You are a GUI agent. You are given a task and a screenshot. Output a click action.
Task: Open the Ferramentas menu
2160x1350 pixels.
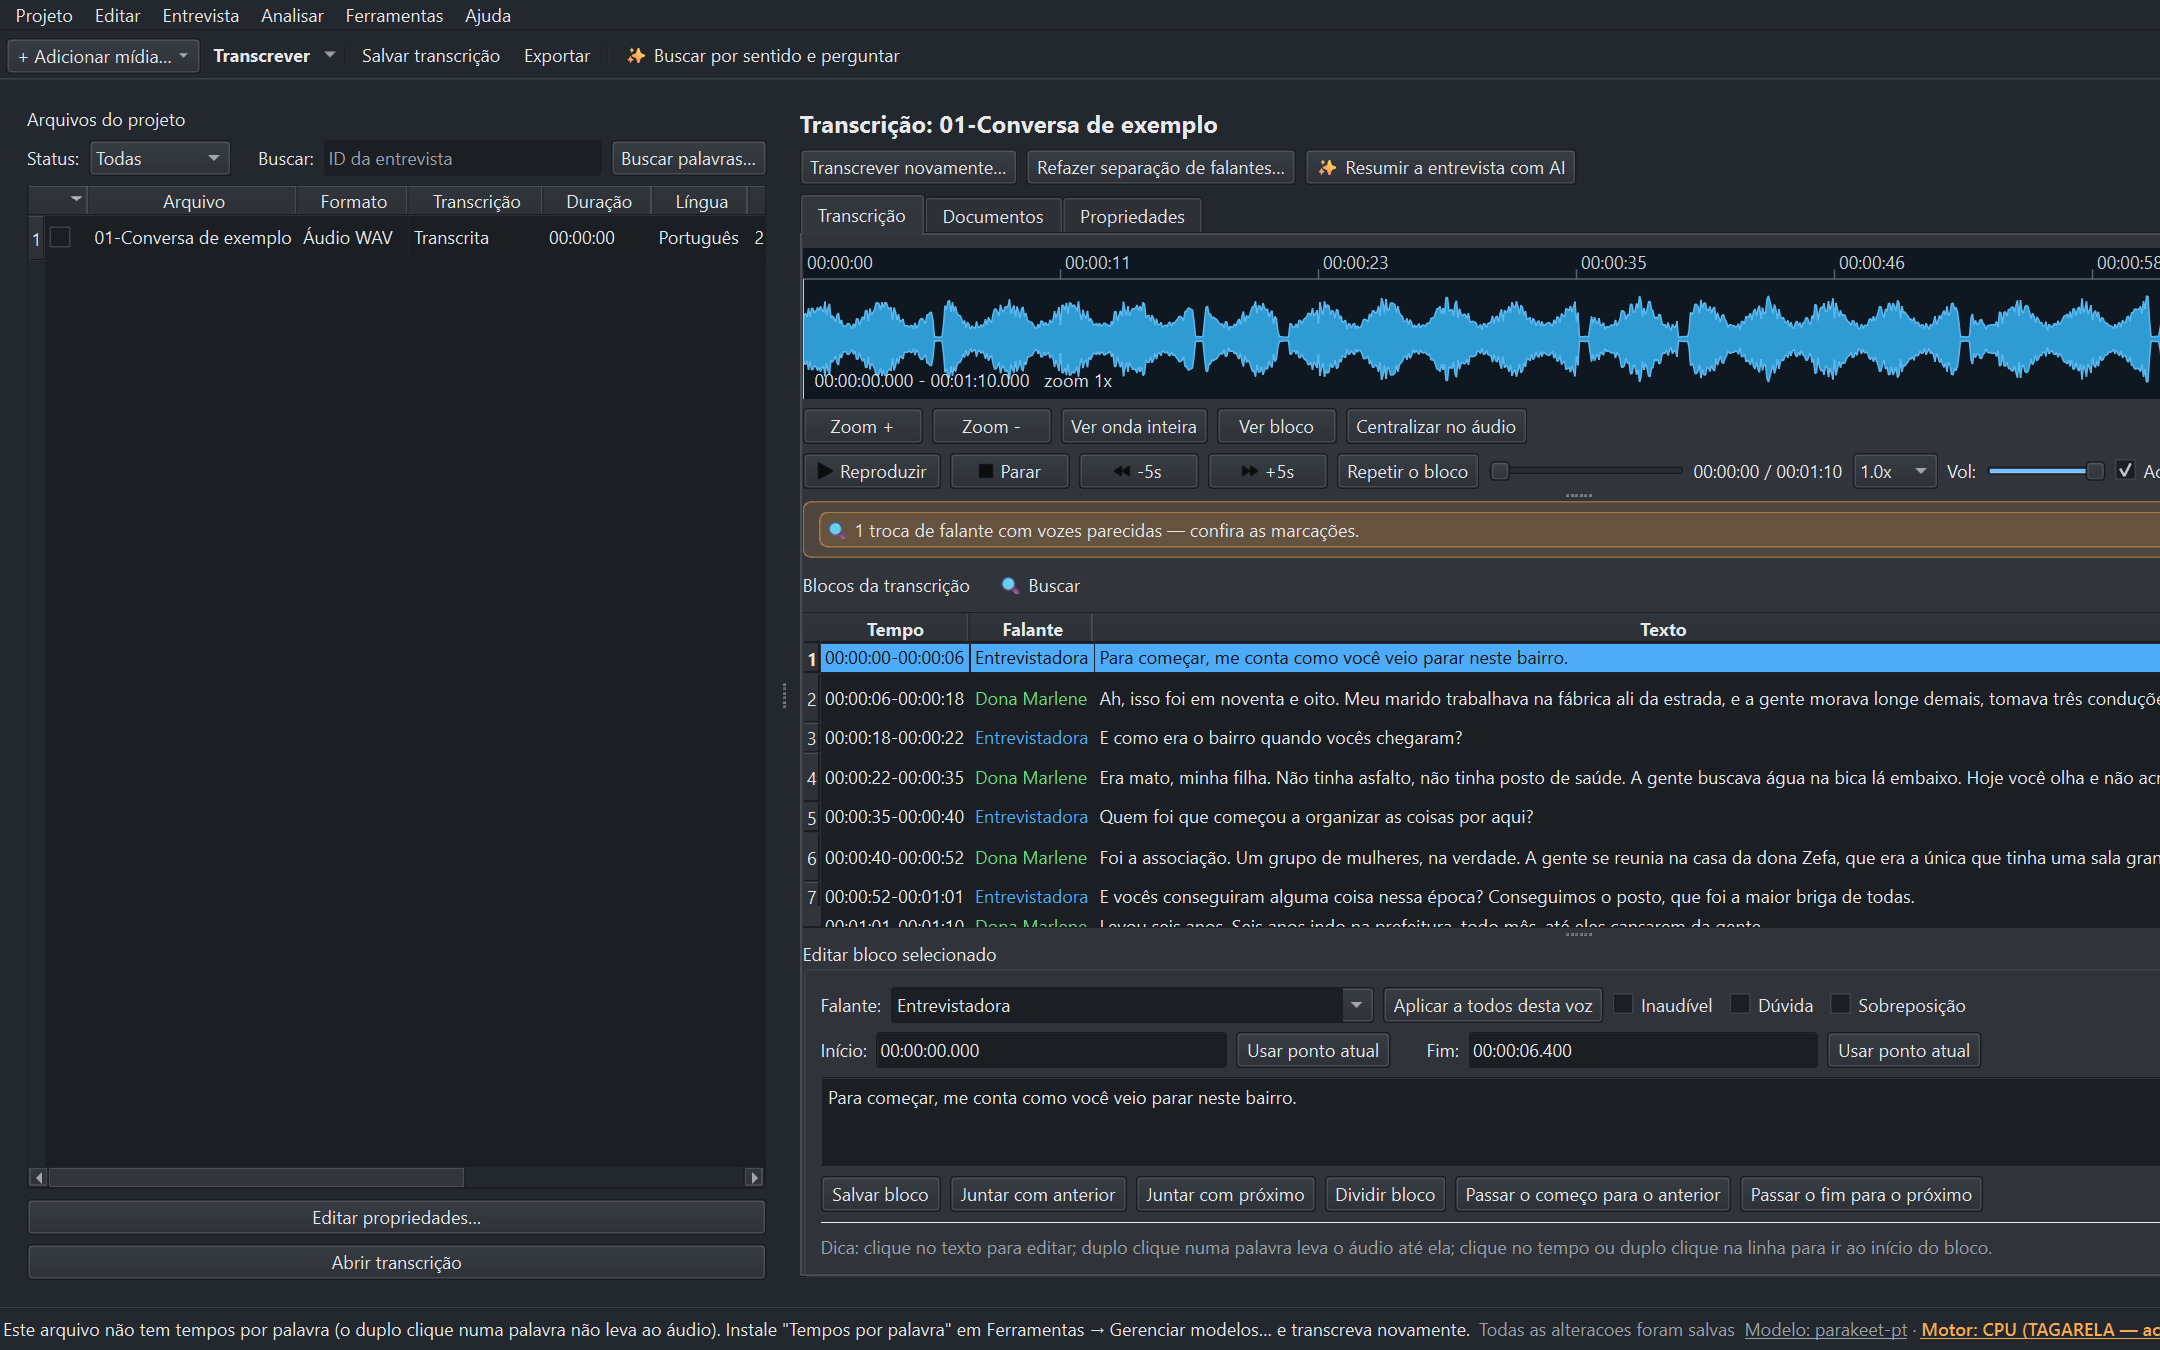point(394,16)
